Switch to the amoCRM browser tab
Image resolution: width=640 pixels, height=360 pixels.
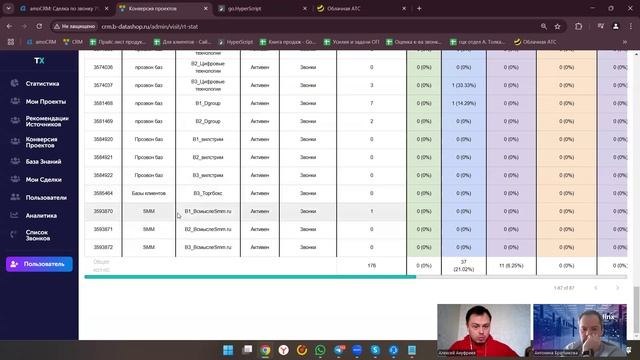point(64,9)
